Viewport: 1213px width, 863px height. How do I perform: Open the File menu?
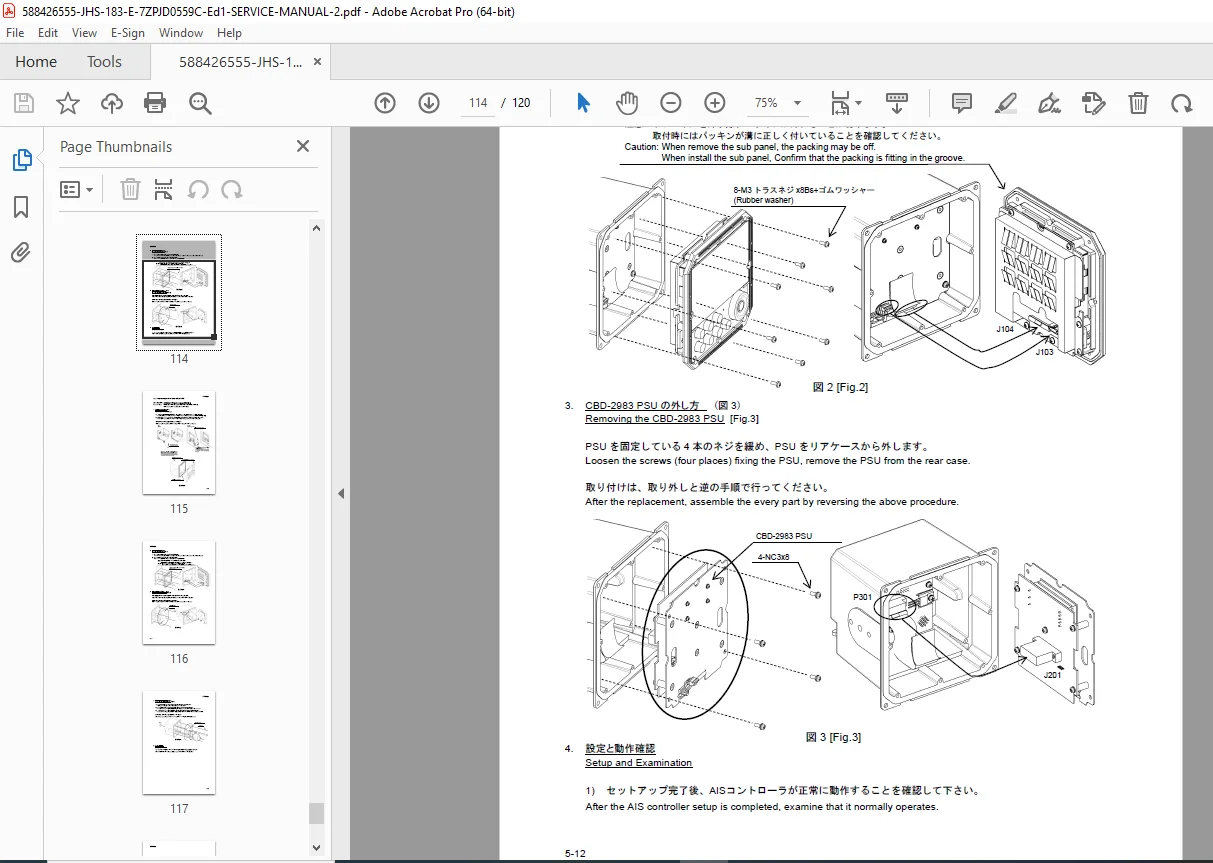click(x=15, y=32)
